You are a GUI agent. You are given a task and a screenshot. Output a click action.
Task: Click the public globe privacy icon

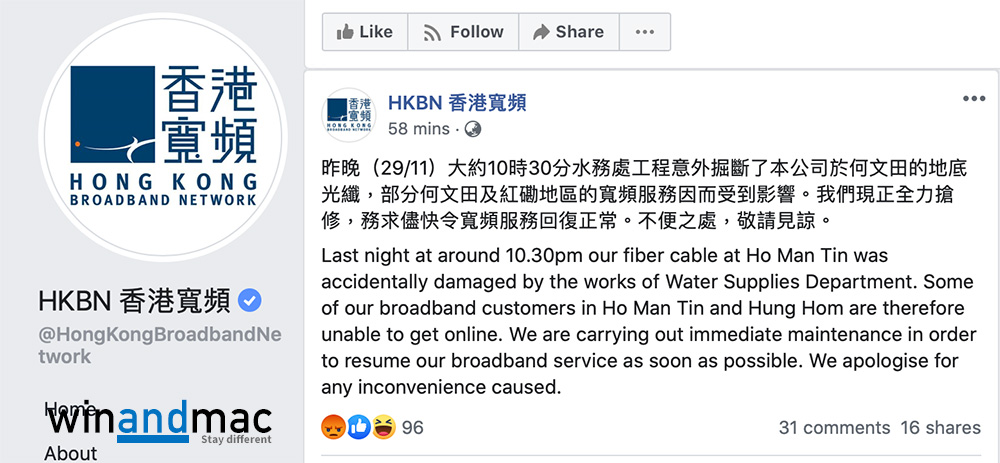[x=473, y=129]
